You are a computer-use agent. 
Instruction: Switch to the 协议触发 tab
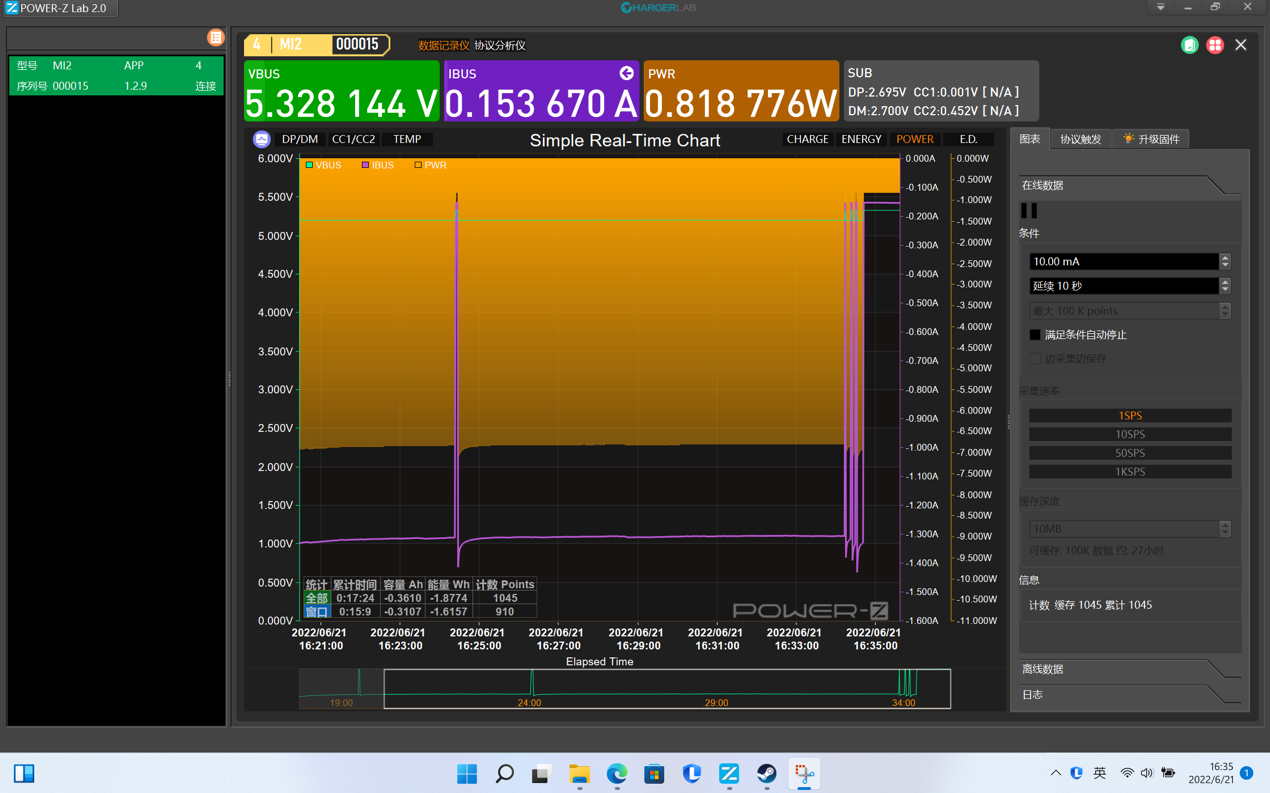pos(1081,140)
